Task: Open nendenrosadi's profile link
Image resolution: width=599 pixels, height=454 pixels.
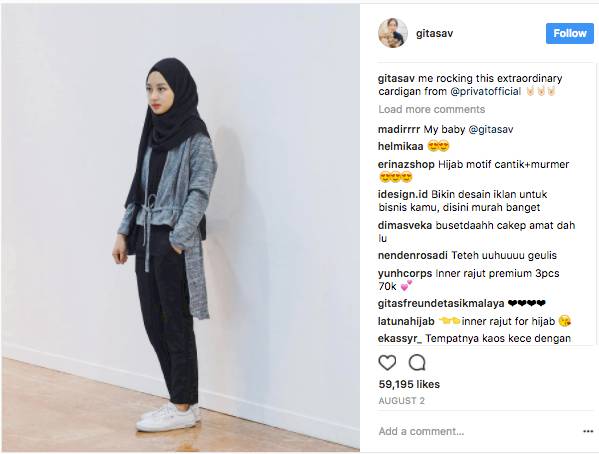Action: click(x=413, y=255)
